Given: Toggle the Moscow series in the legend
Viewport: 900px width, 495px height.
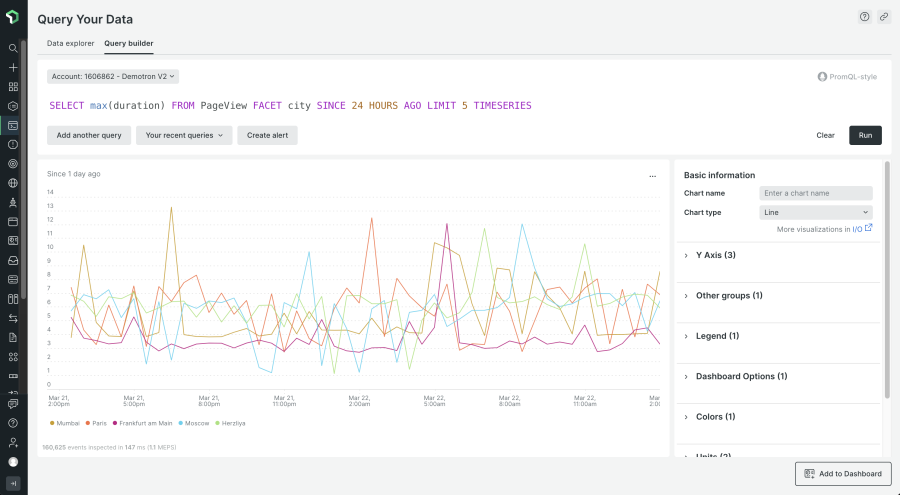Looking at the screenshot, I should [195, 423].
